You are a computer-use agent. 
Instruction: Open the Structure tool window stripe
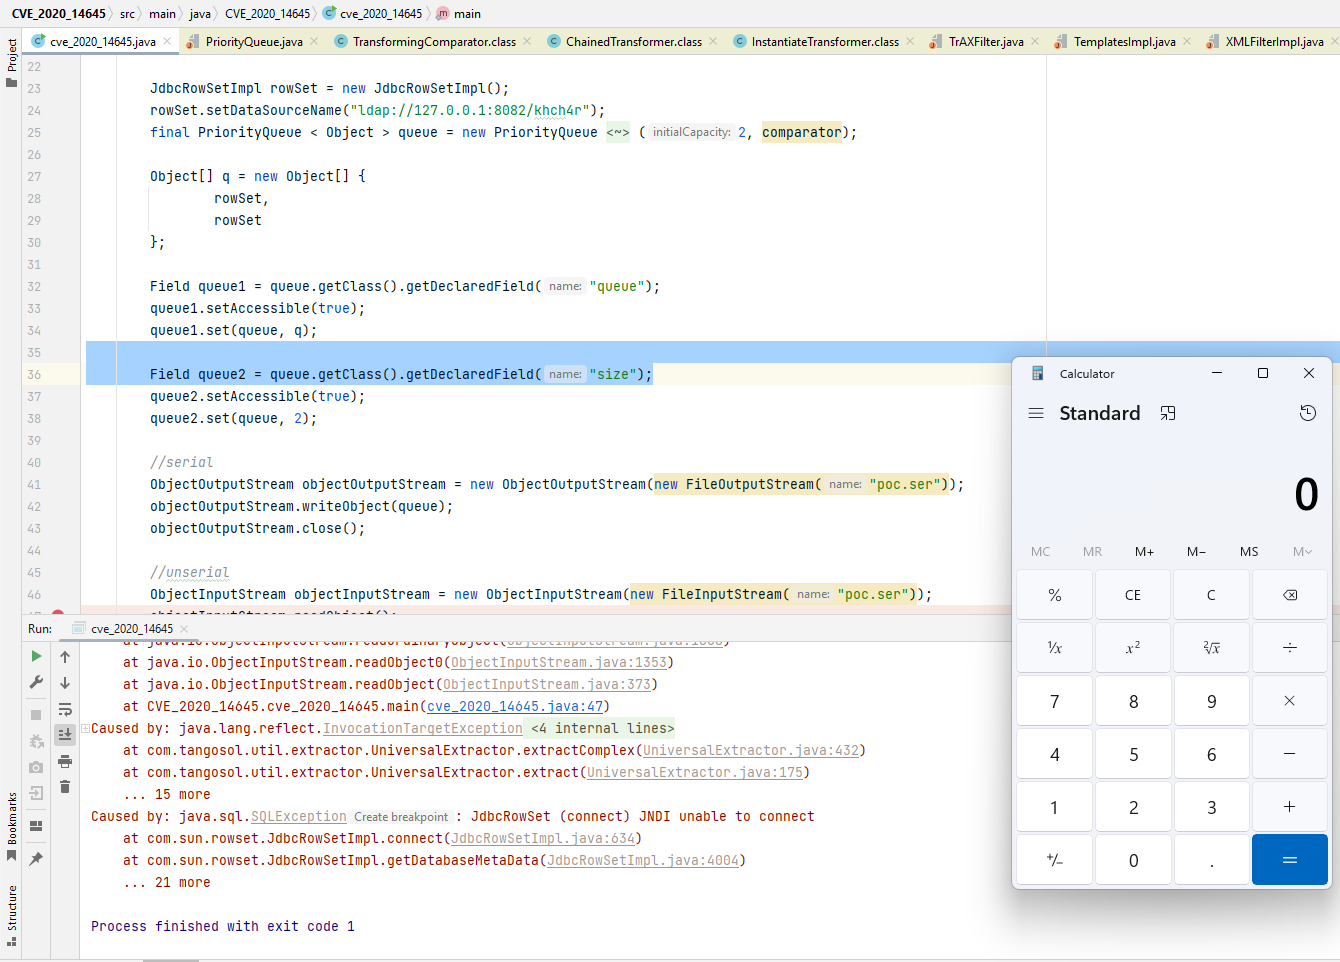pyautogui.click(x=11, y=915)
